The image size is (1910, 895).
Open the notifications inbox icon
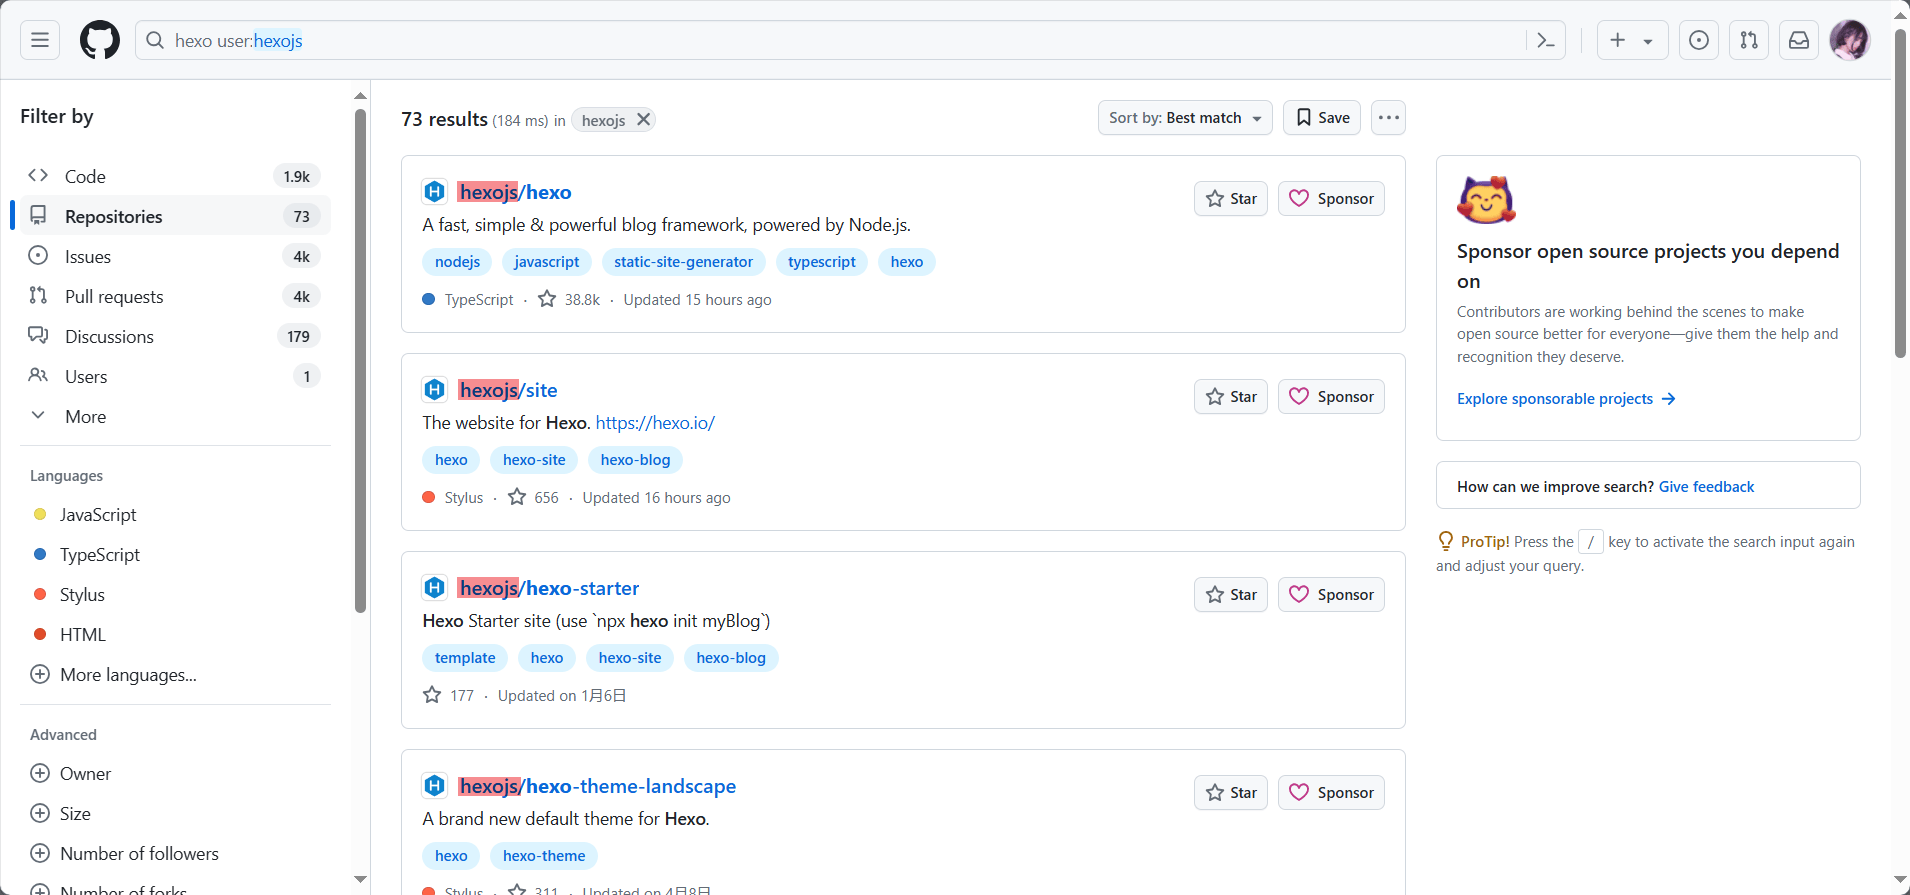pyautogui.click(x=1798, y=40)
